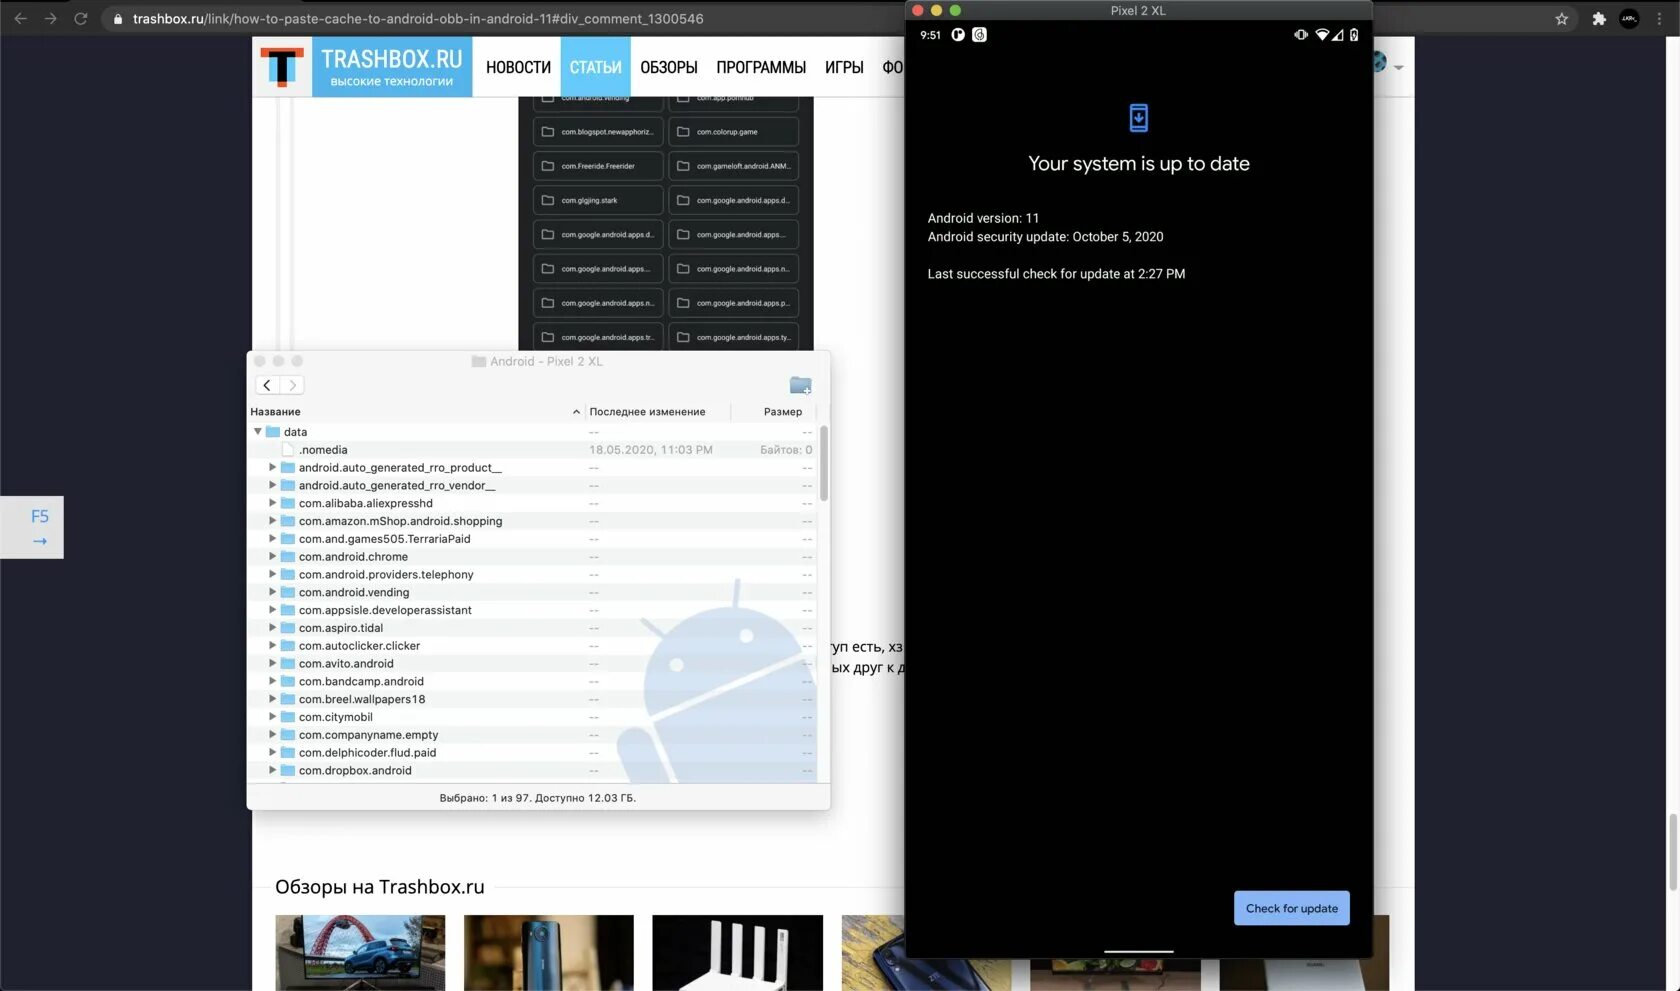Click the 'Your system is up to date' heading
Viewport: 1680px width, 991px height.
click(x=1139, y=164)
